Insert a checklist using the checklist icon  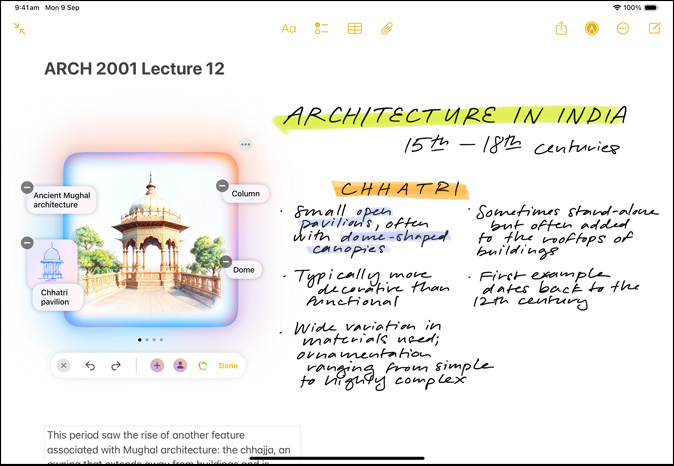tap(321, 29)
